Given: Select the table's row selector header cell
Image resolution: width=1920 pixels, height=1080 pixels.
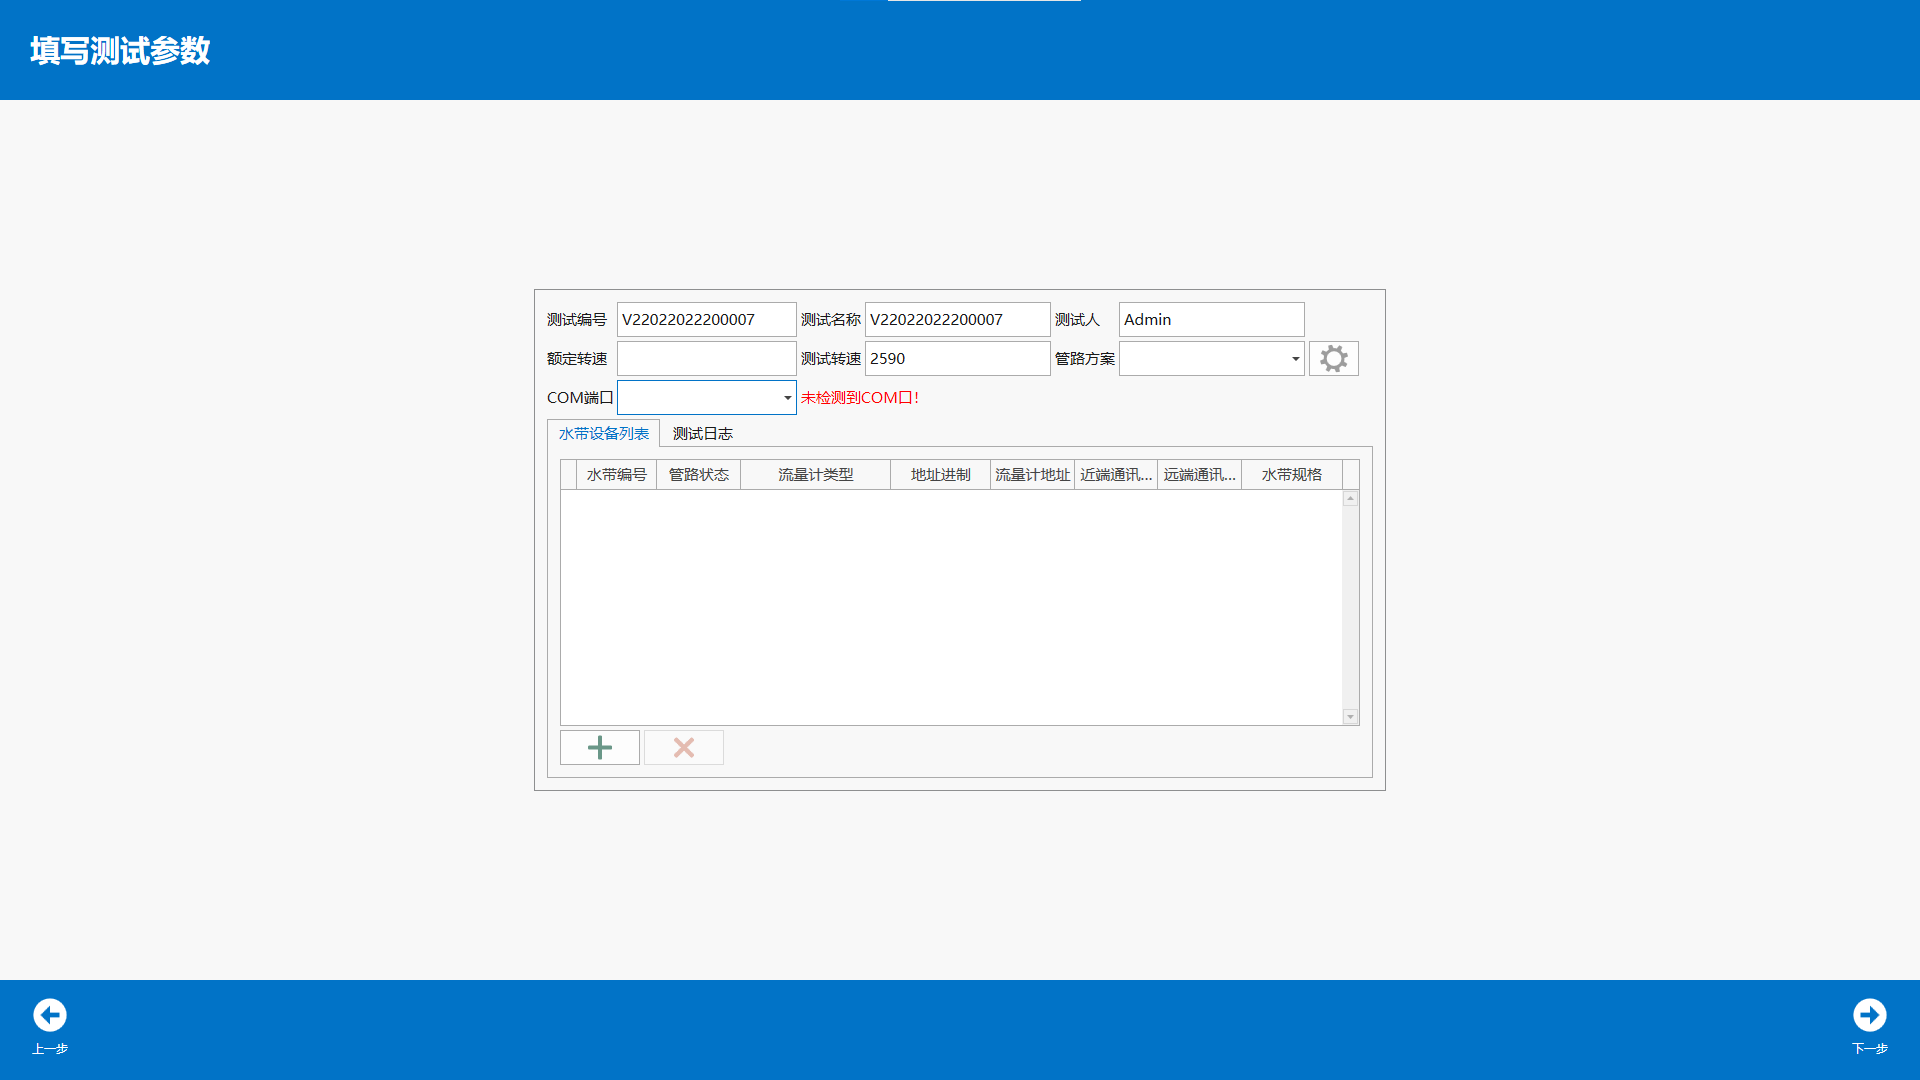Looking at the screenshot, I should coord(568,475).
